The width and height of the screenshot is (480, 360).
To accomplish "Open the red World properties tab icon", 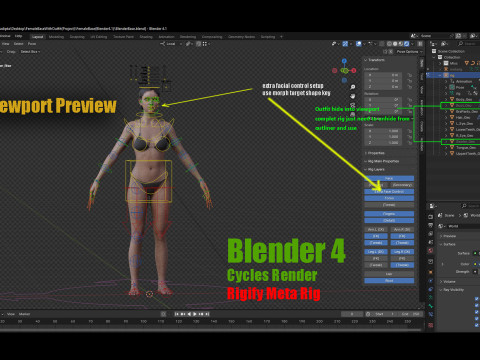I will click(431, 250).
